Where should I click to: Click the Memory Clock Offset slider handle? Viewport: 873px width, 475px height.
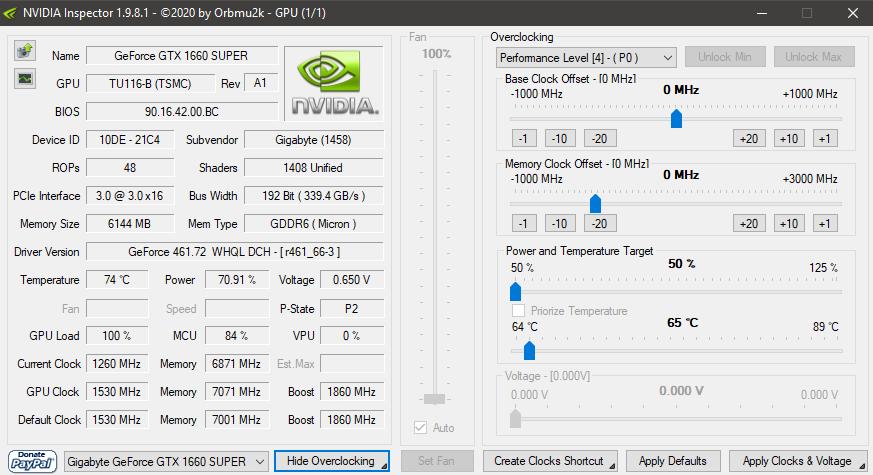click(595, 203)
